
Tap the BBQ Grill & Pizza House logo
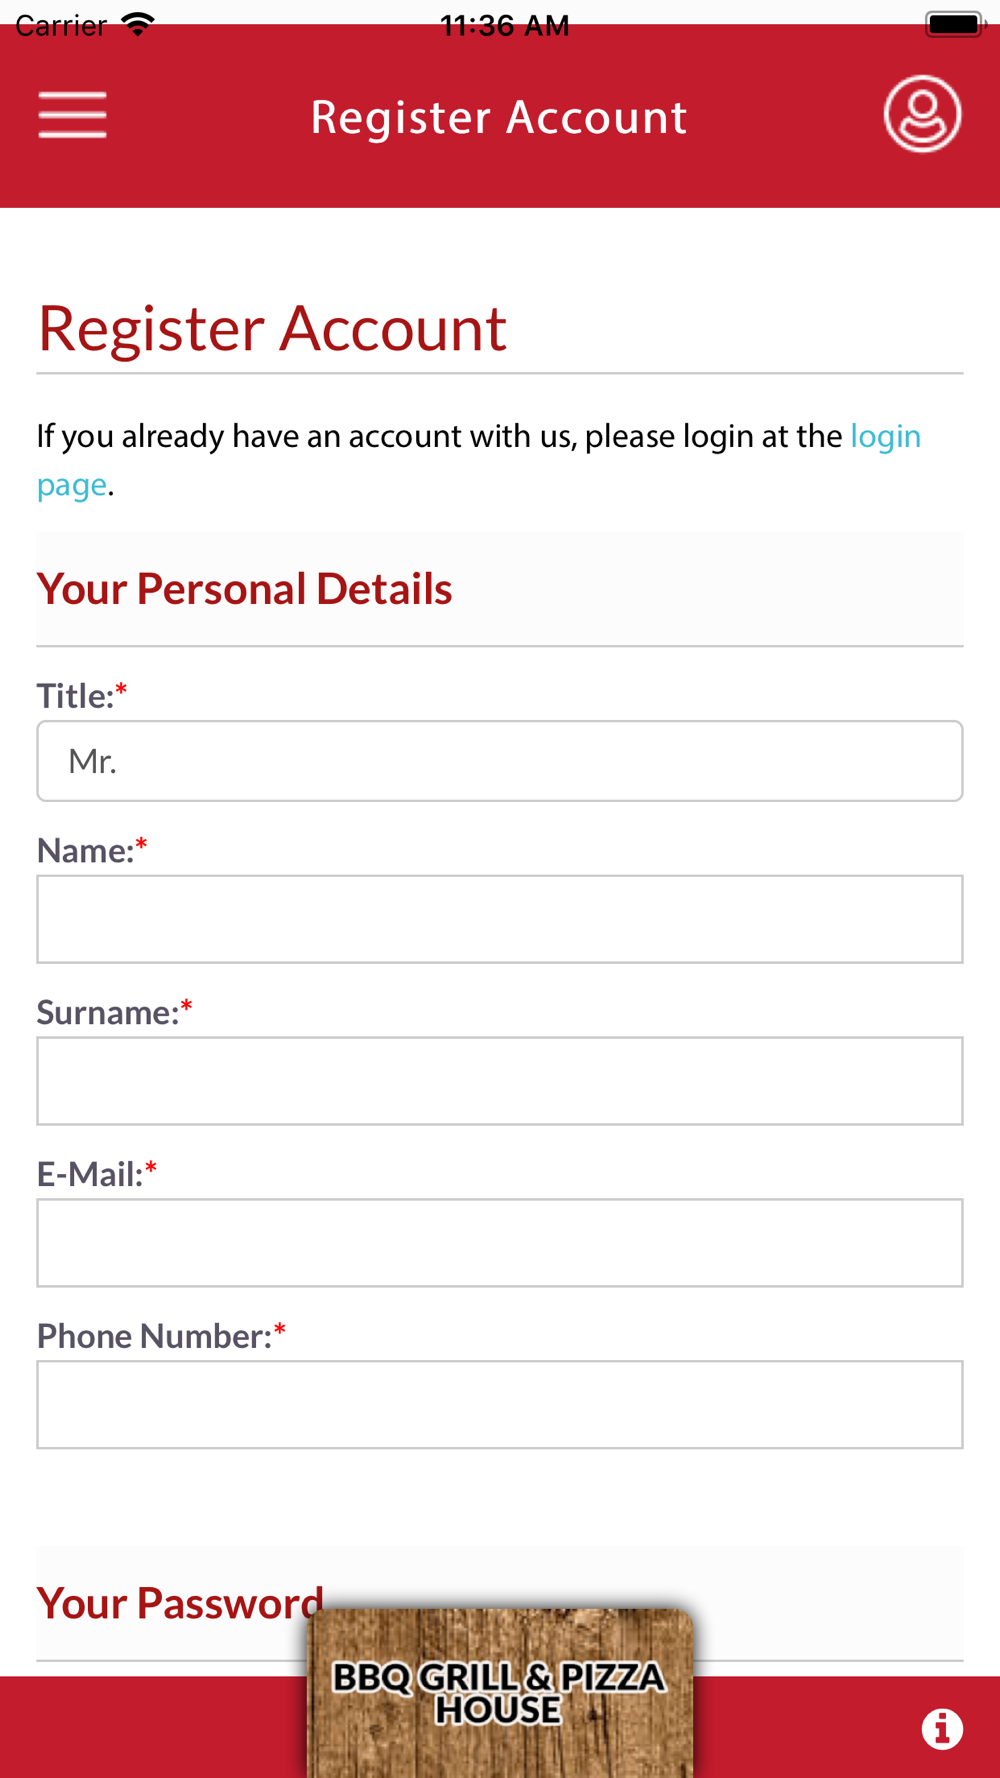pos(500,1692)
